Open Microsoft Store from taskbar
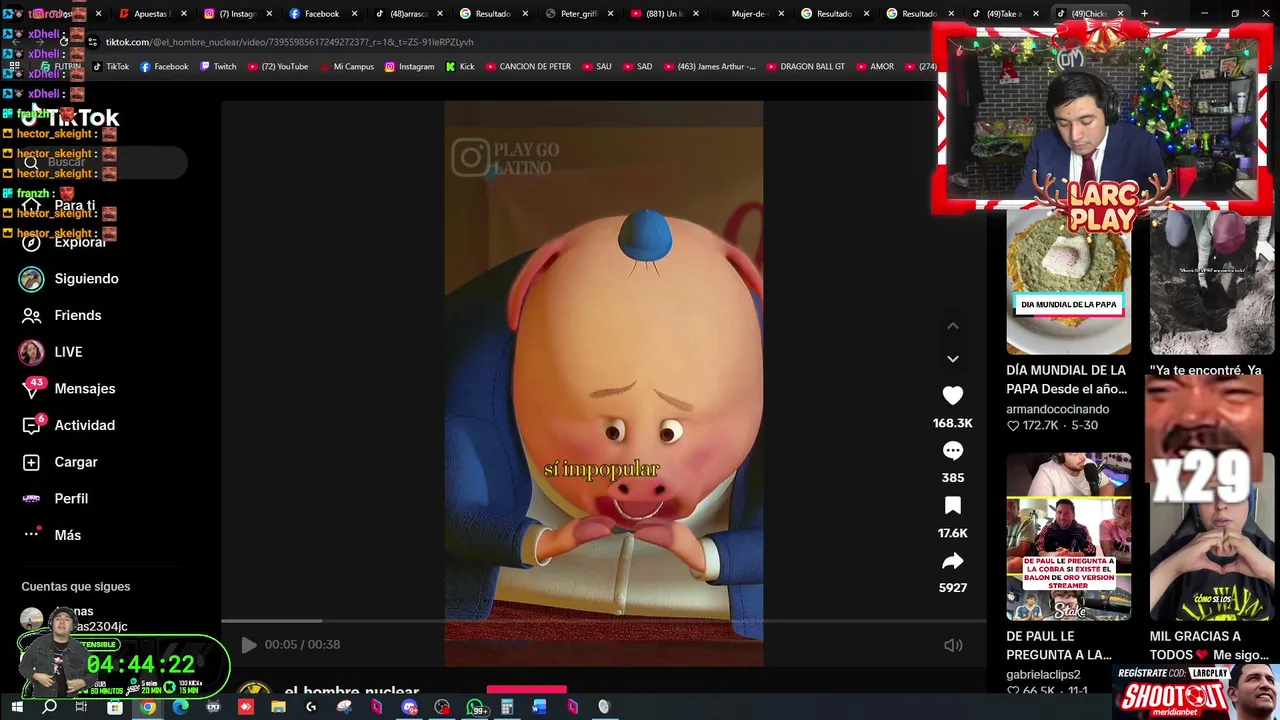The height and width of the screenshot is (720, 1280). tap(115, 708)
